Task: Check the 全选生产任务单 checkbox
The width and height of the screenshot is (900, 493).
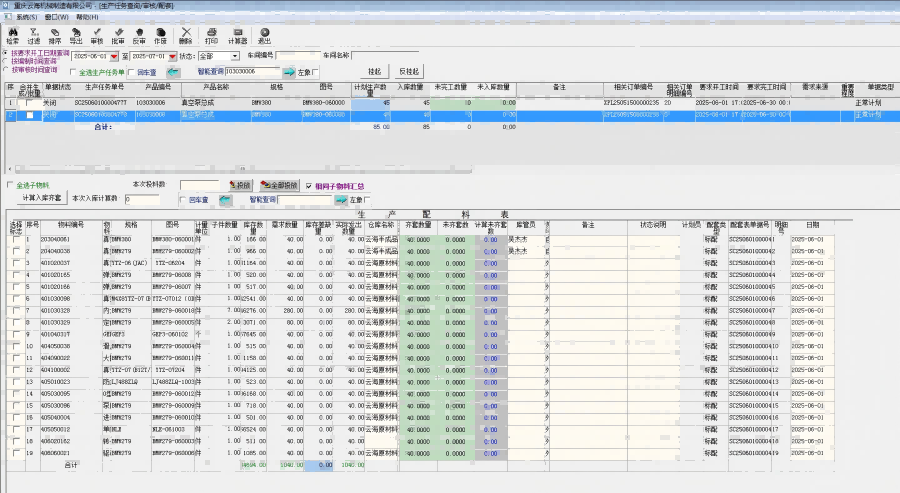Action: [73, 73]
